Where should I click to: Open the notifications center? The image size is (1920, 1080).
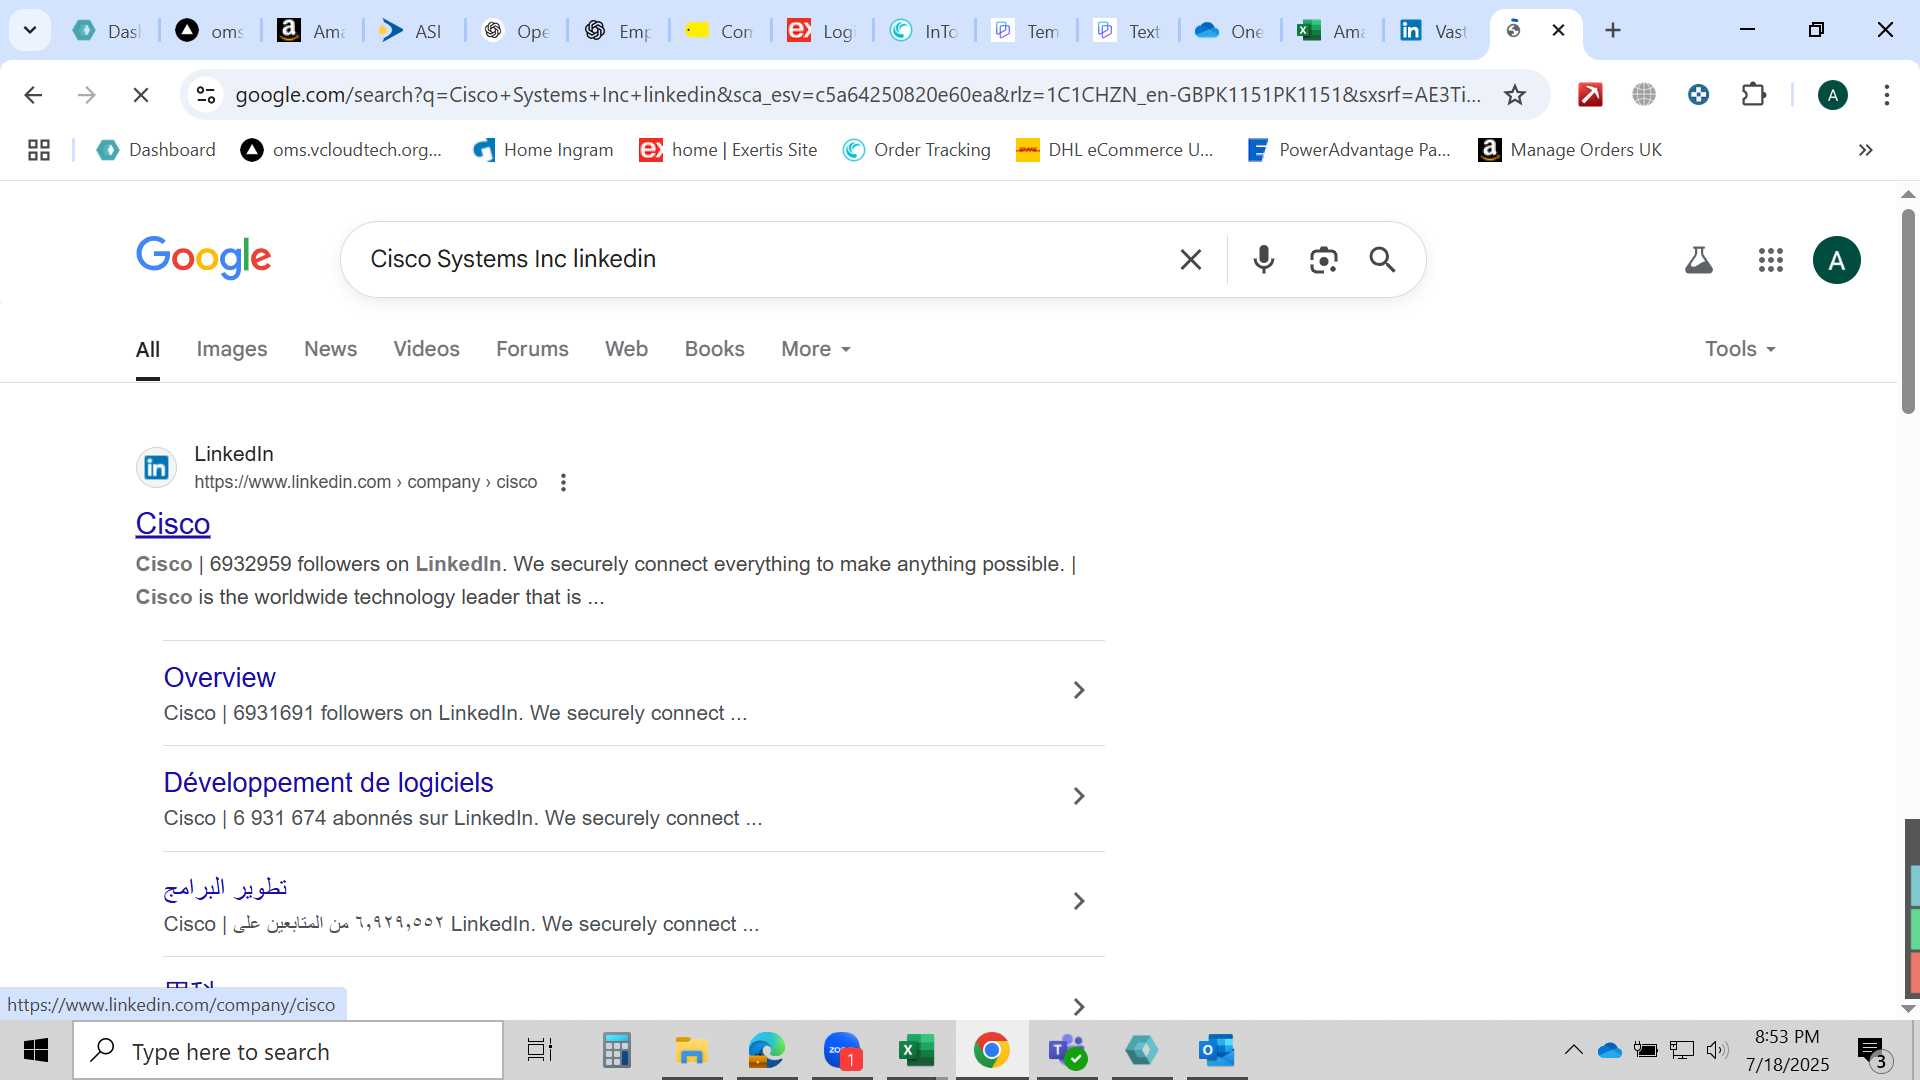(x=1872, y=1051)
